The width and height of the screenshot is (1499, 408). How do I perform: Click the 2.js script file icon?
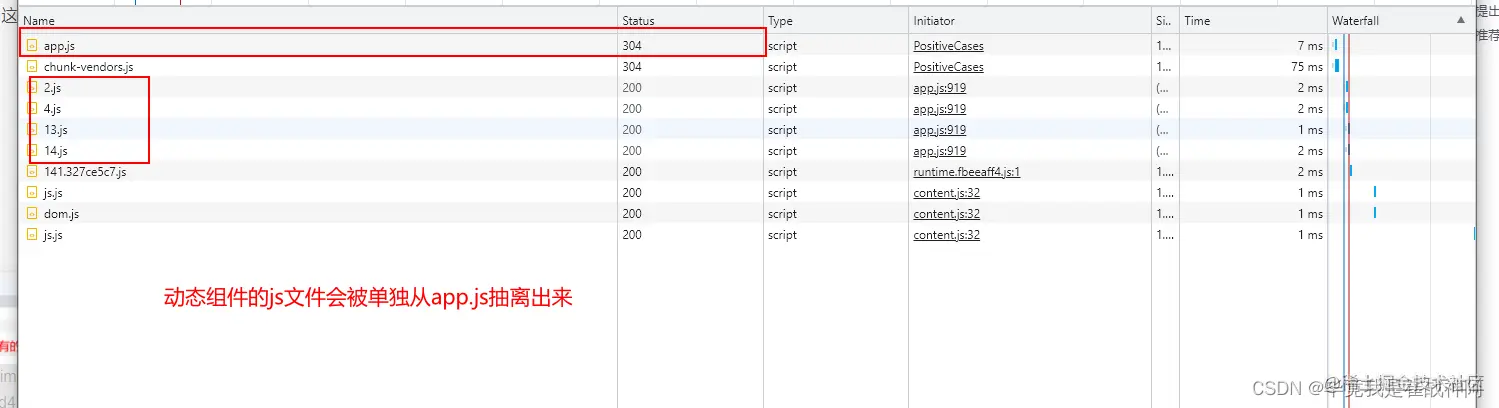click(x=32, y=88)
